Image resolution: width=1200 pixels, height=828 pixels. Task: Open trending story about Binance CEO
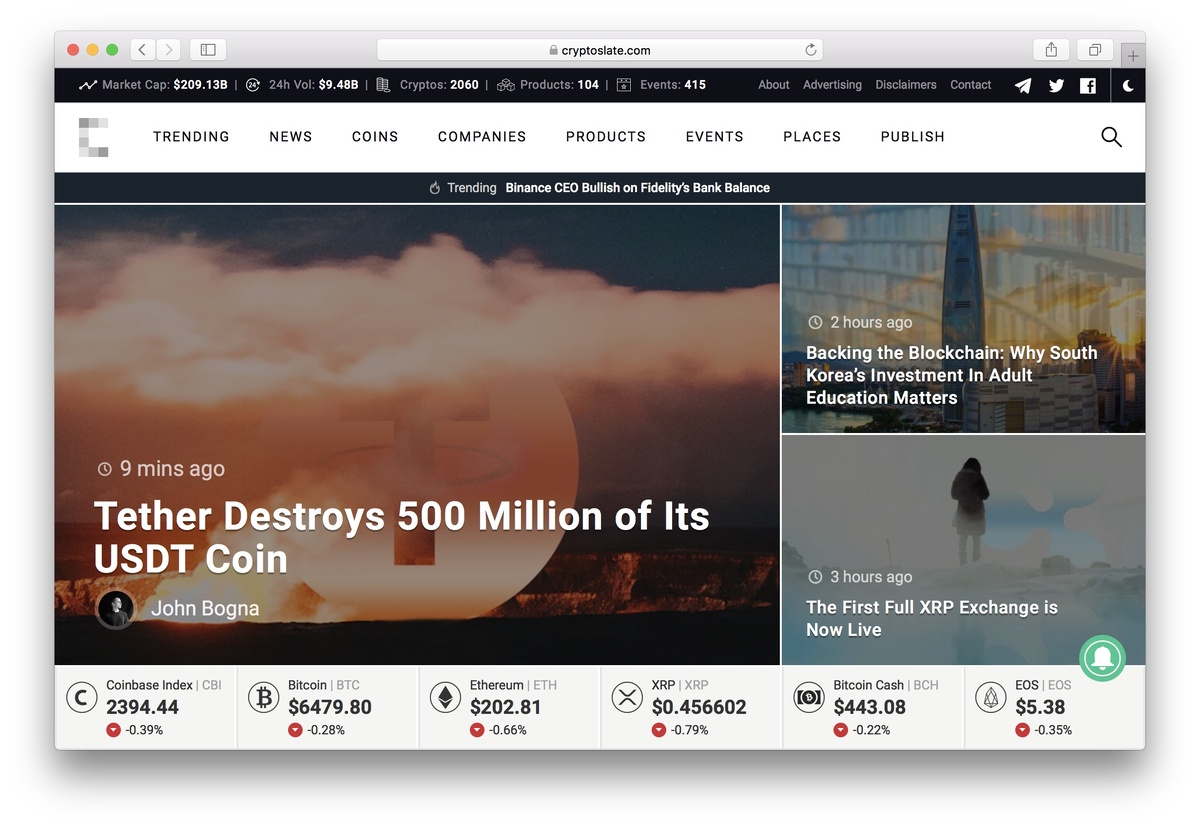[x=638, y=188]
